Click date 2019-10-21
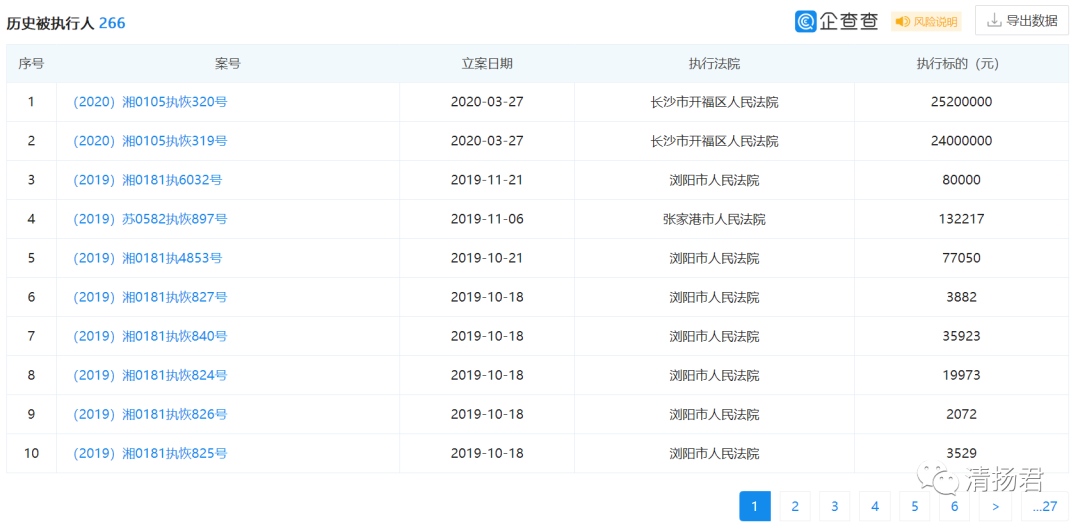The height and width of the screenshot is (527, 1080). [487, 258]
